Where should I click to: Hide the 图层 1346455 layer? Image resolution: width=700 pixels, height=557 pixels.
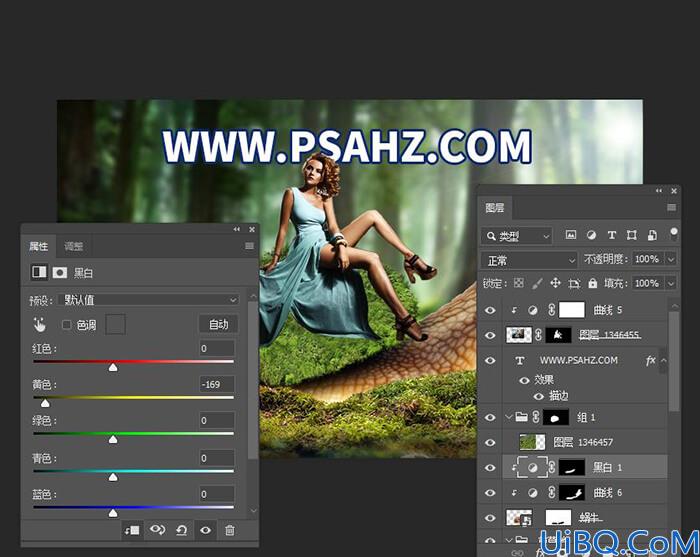coord(490,335)
